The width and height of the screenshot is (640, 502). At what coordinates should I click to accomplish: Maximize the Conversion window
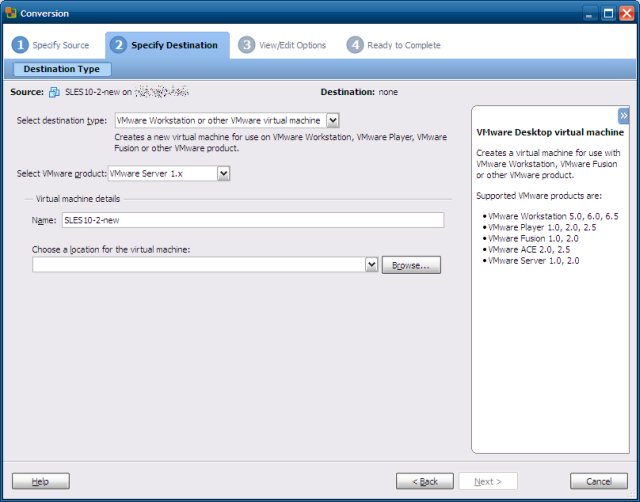[x=608, y=13]
